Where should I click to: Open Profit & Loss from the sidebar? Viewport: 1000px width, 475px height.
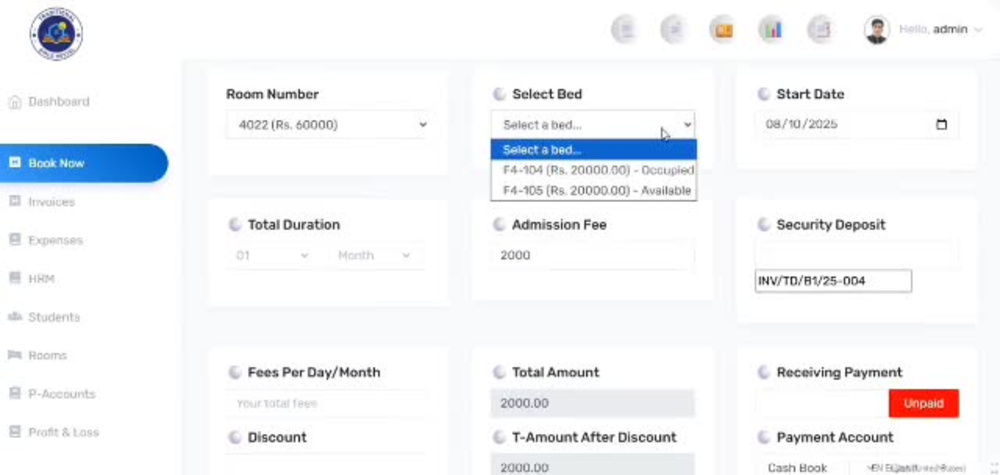(63, 432)
